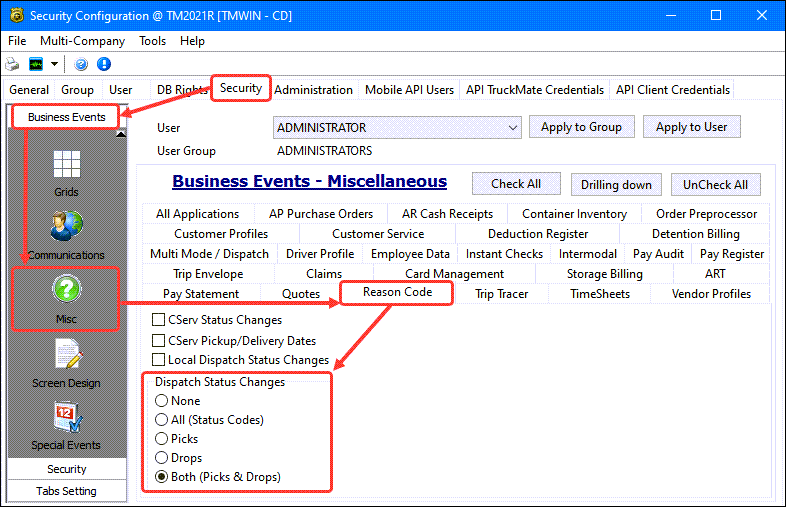The width and height of the screenshot is (786, 507).
Task: Select the Picks radio button
Action: click(161, 439)
